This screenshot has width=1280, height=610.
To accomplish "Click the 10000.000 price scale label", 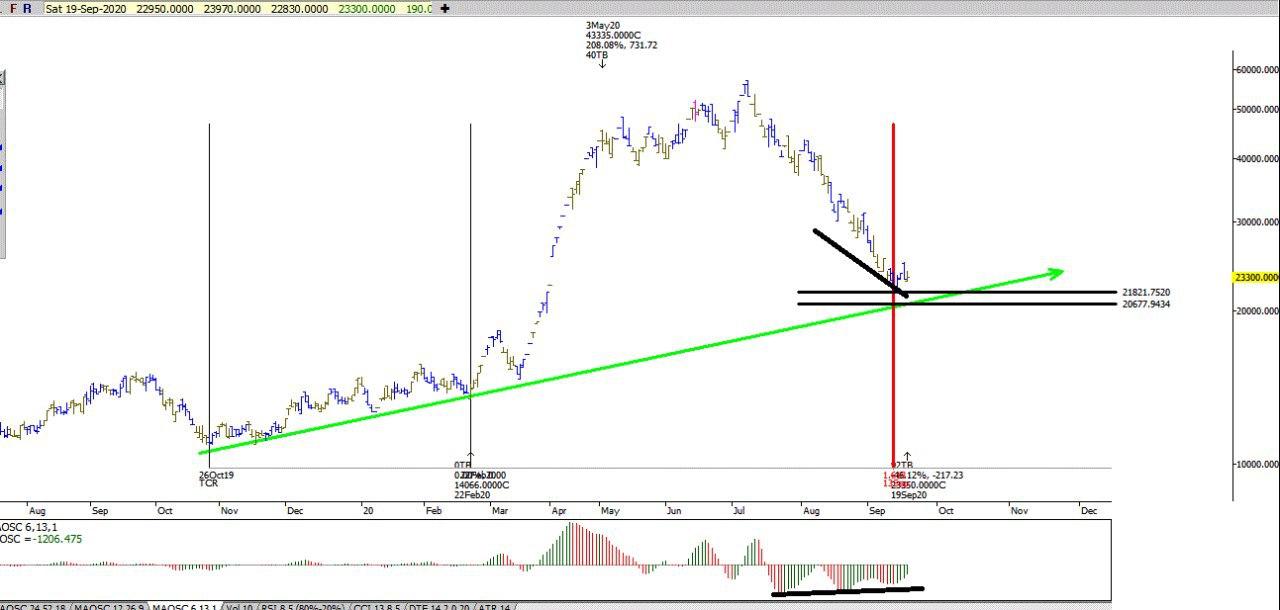I will coord(1258,464).
